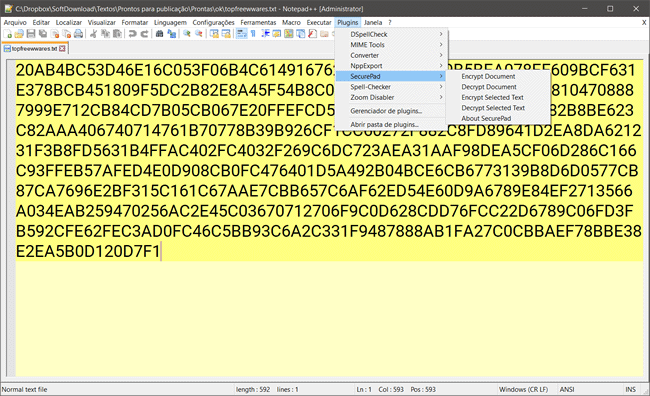Click the Copy toolbar icon
650x396 pixels.
coord(105,34)
